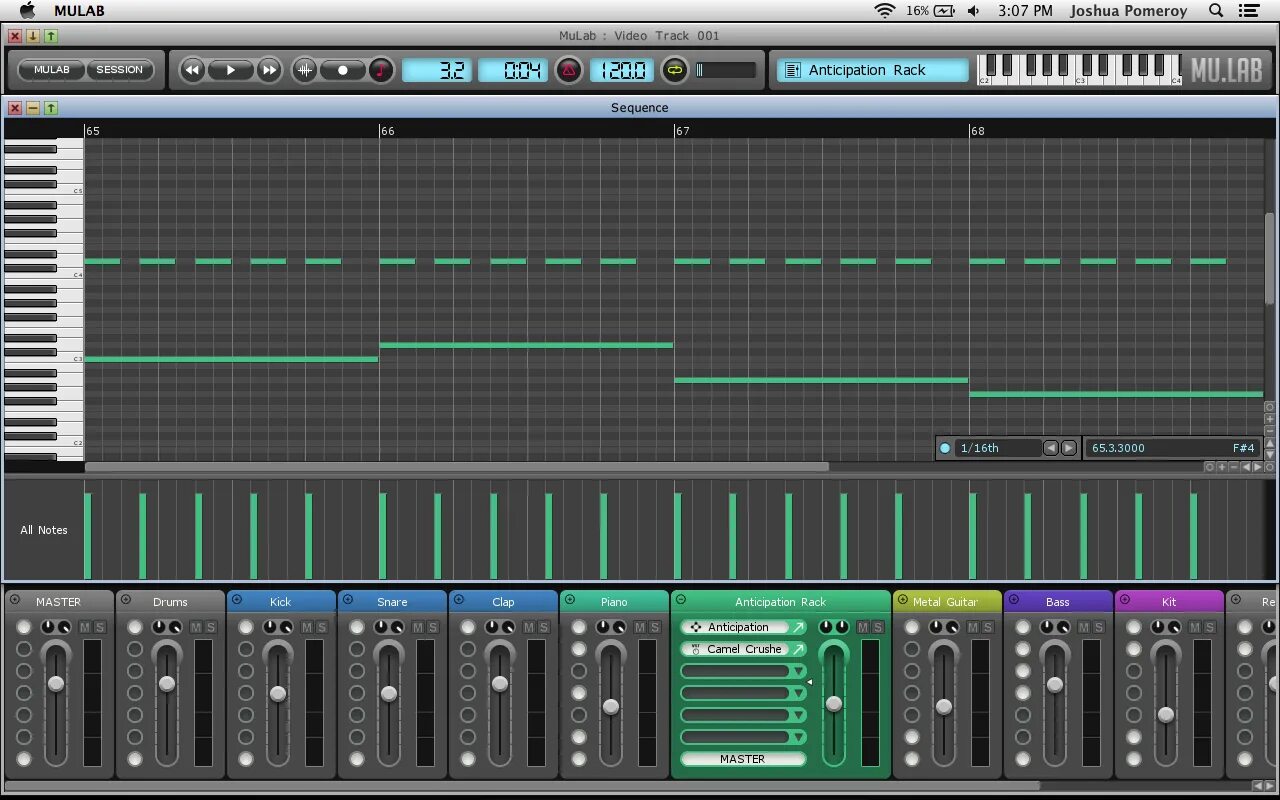Click the Drums track top slot circle
Viewport: 1280px width, 800px height.
pos(135,627)
